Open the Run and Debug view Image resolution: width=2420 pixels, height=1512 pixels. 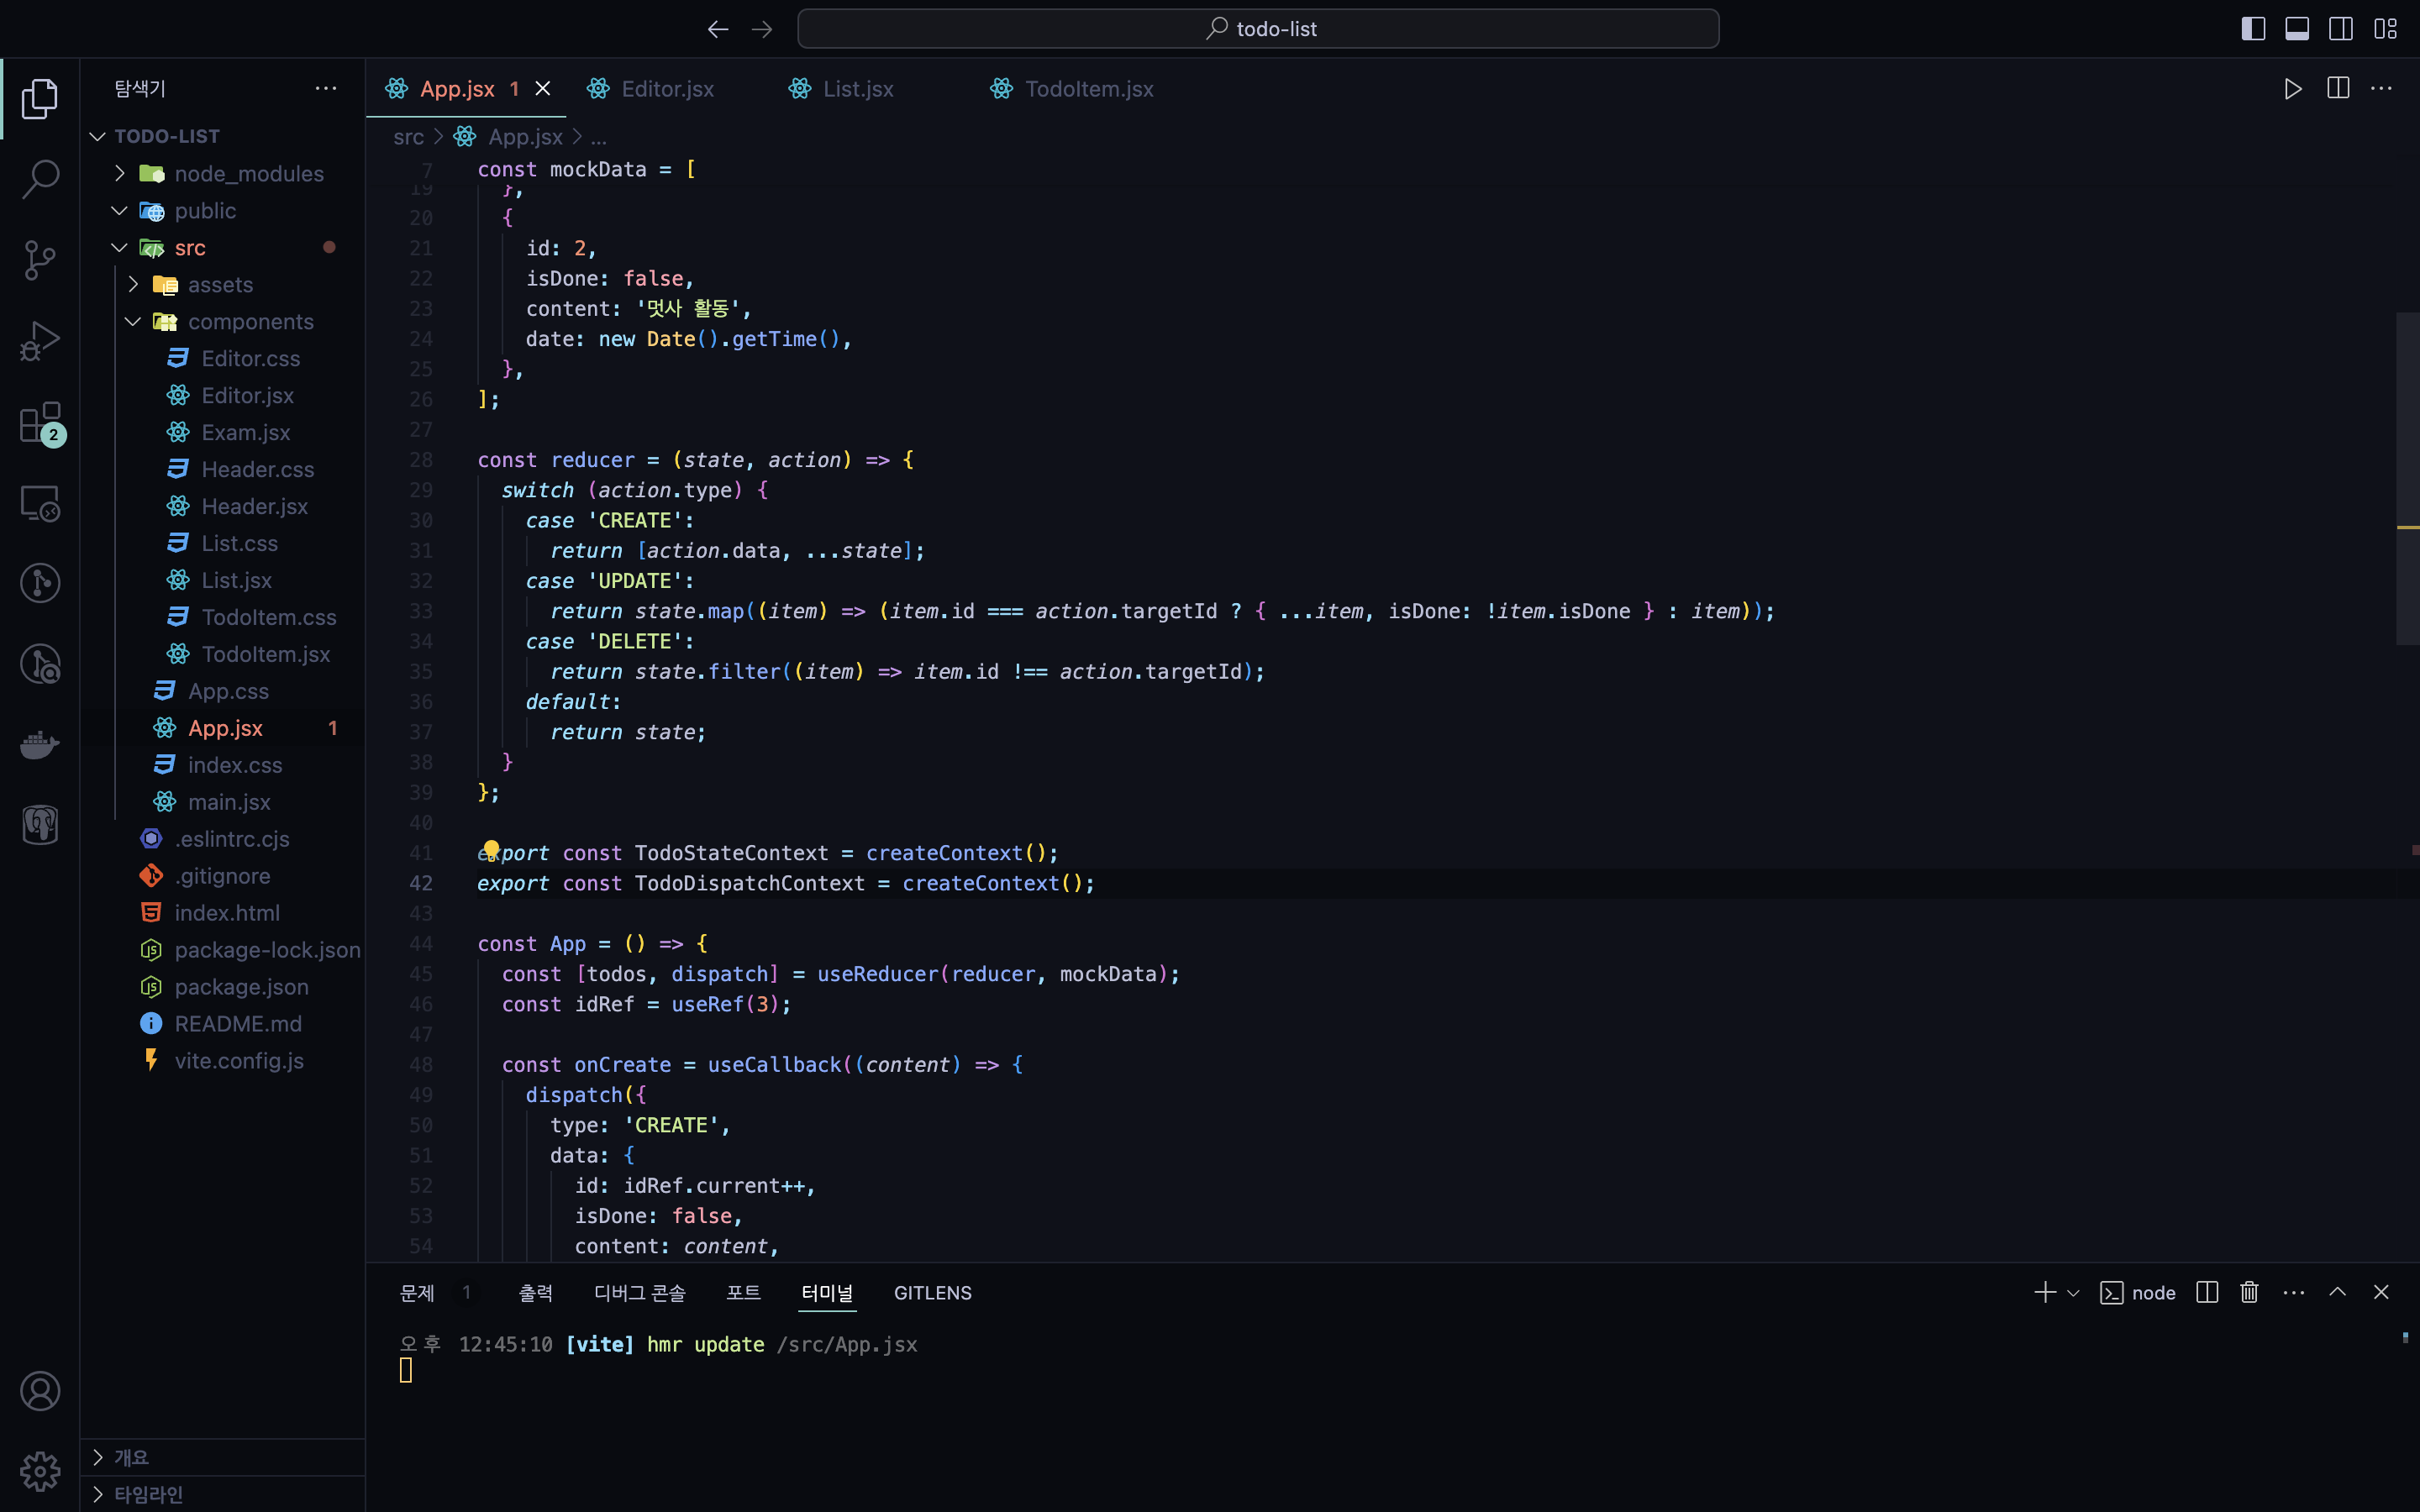click(40, 341)
